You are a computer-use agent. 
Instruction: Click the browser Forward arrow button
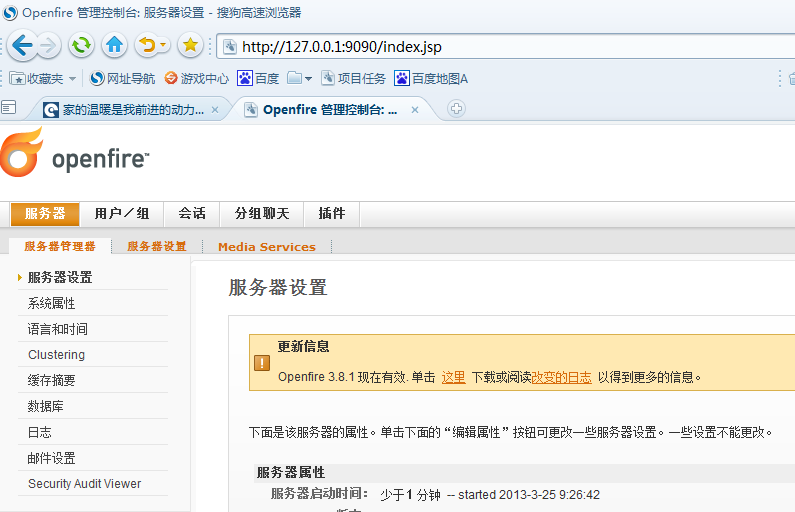pos(49,46)
